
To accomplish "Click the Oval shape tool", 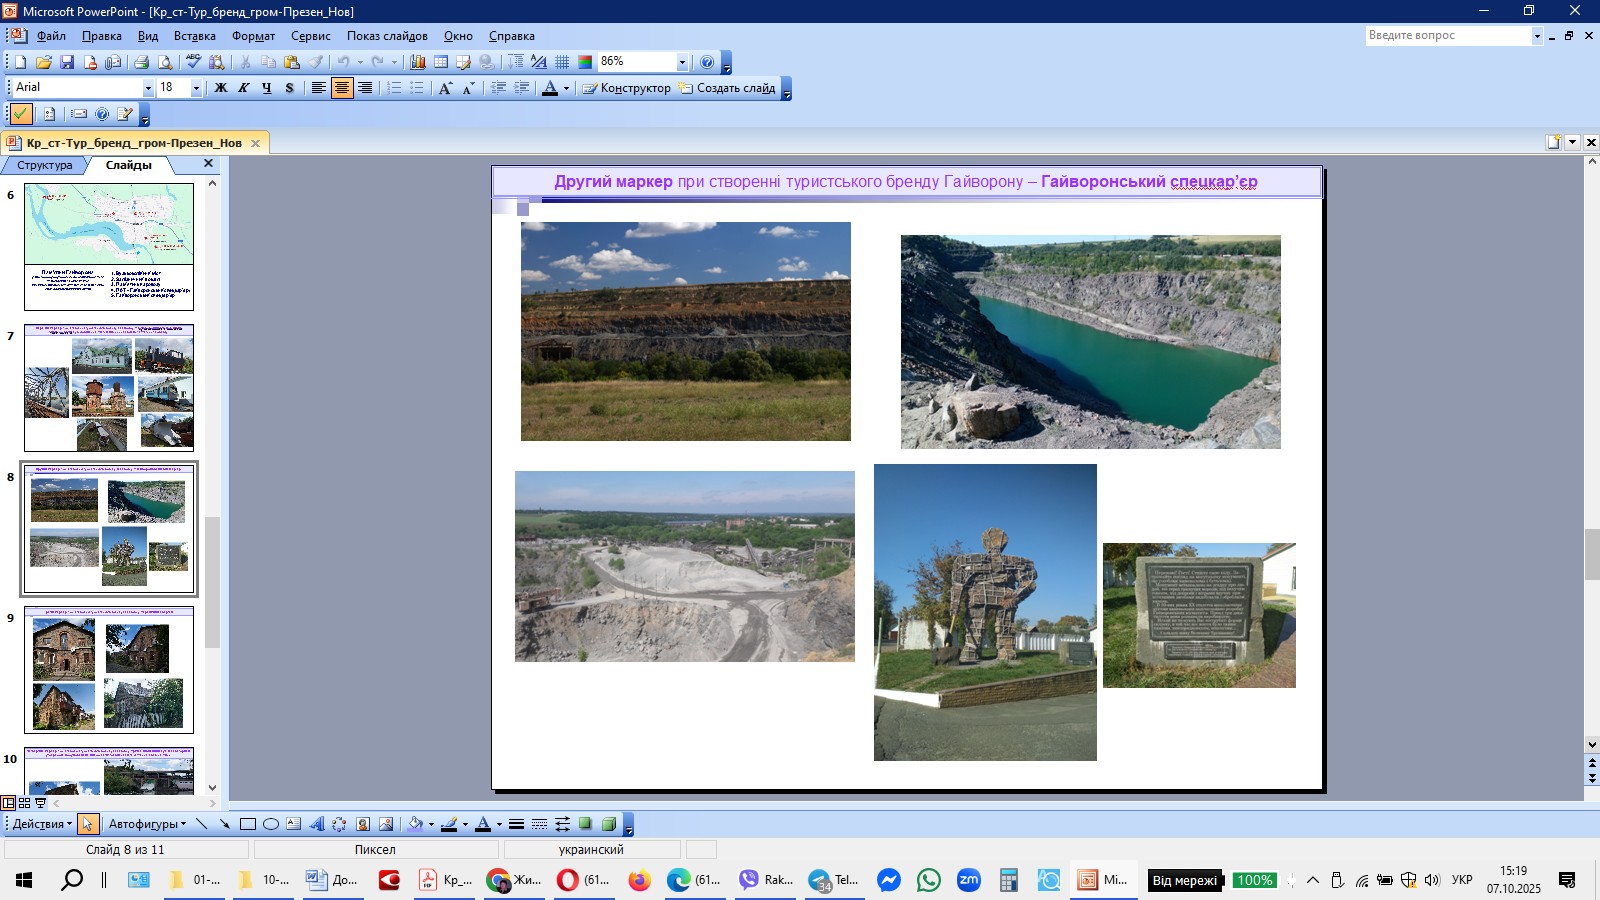I will click(270, 824).
